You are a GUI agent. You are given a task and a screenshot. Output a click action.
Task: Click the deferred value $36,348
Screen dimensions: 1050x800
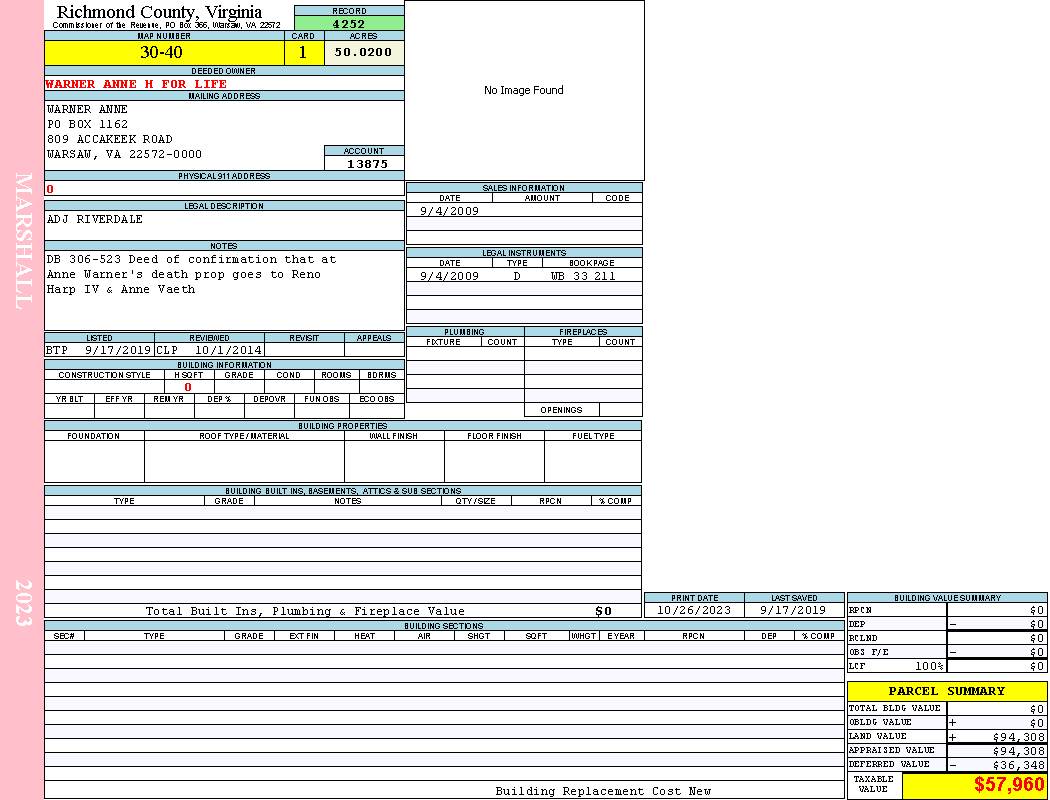pyautogui.click(x=1018, y=765)
